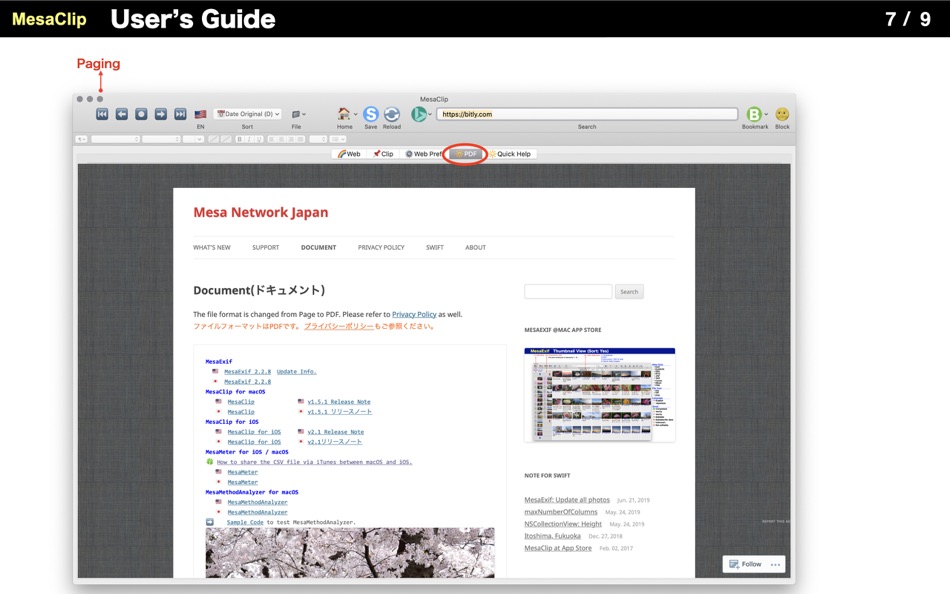Jump to the last page button

(180, 114)
